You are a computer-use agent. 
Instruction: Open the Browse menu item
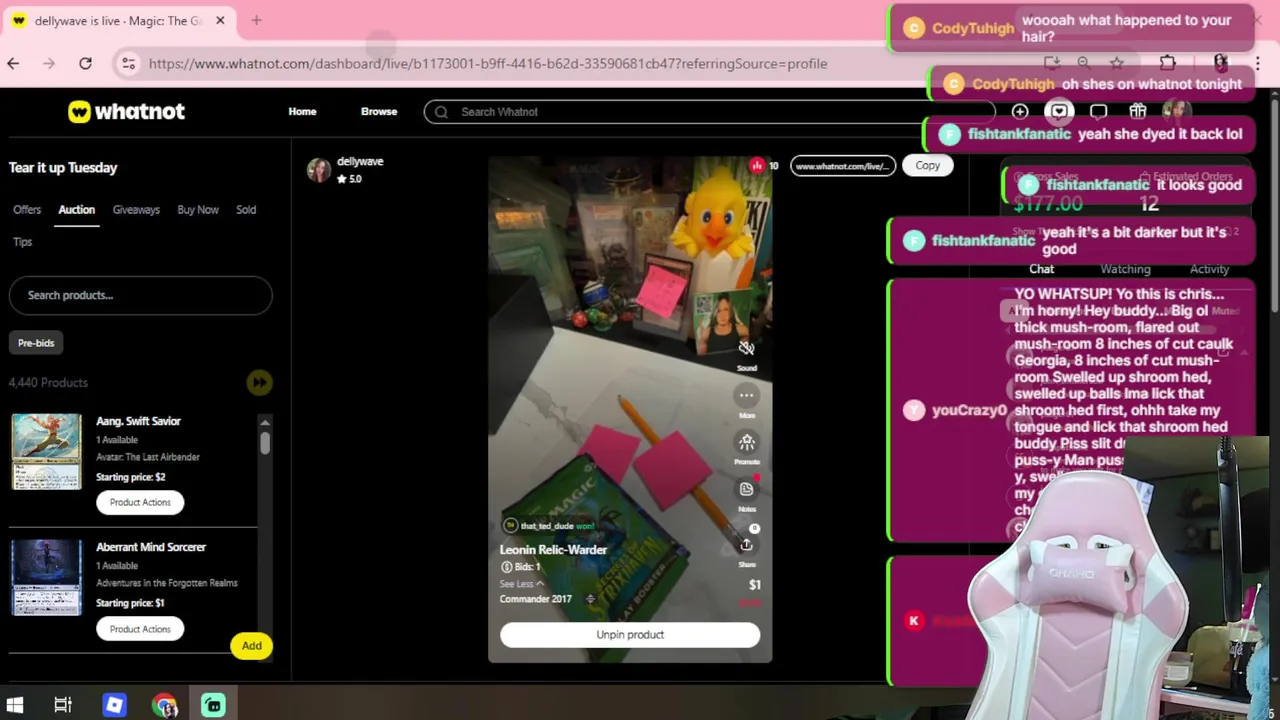pos(379,111)
